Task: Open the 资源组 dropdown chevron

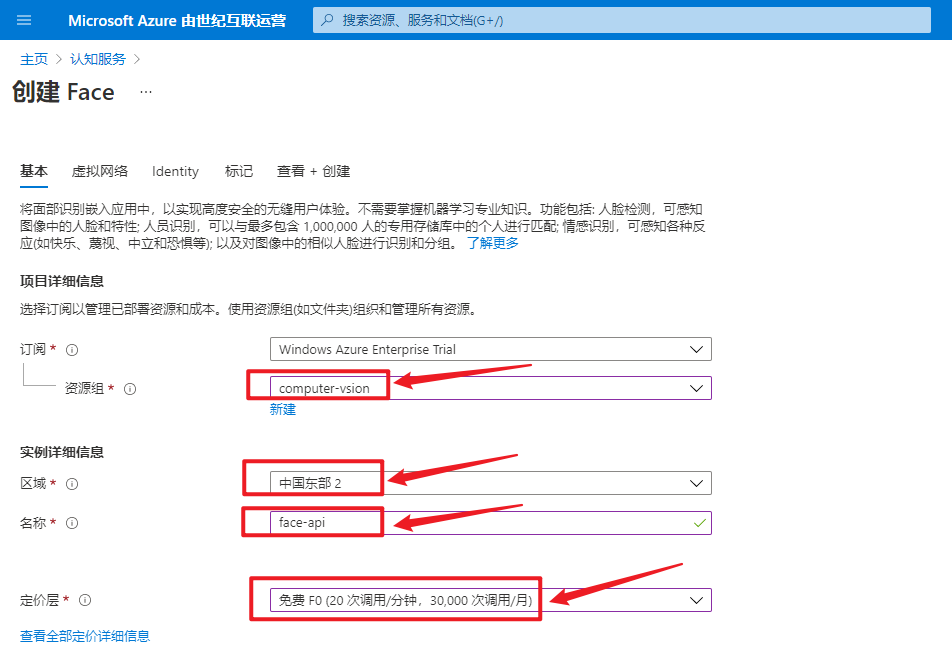Action: pos(696,389)
